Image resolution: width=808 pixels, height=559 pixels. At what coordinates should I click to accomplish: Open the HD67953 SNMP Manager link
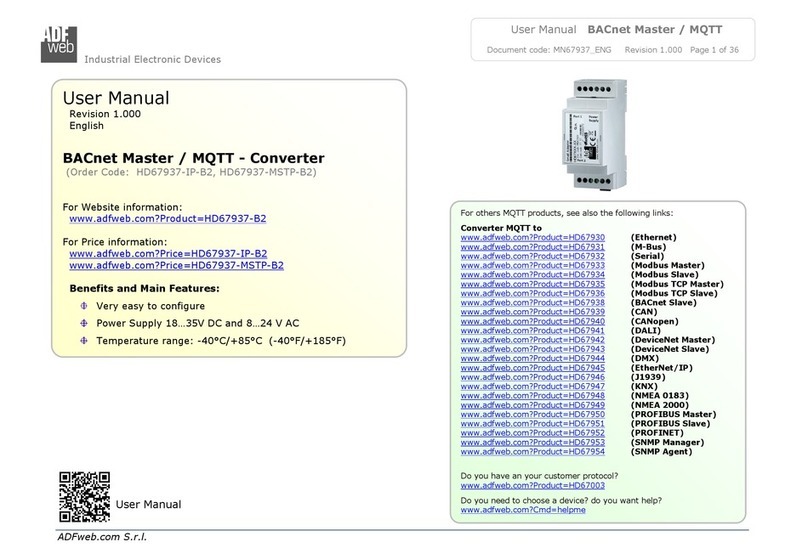tap(533, 442)
